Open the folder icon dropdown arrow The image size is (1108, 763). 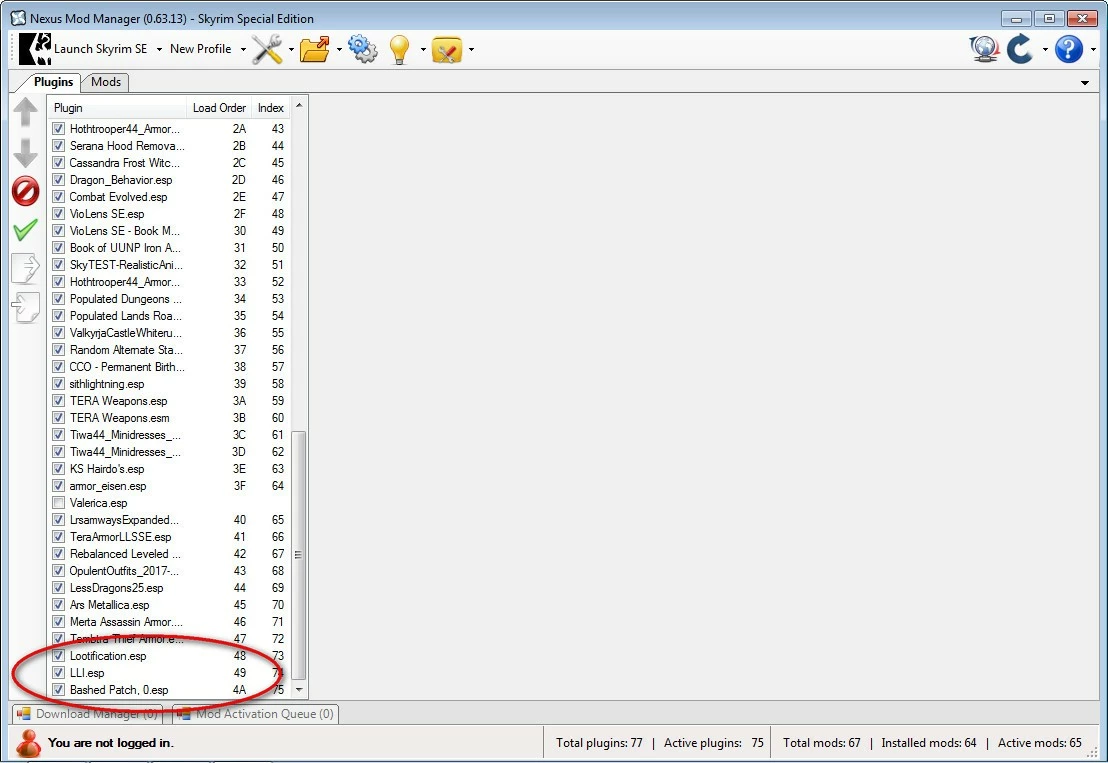(x=339, y=49)
